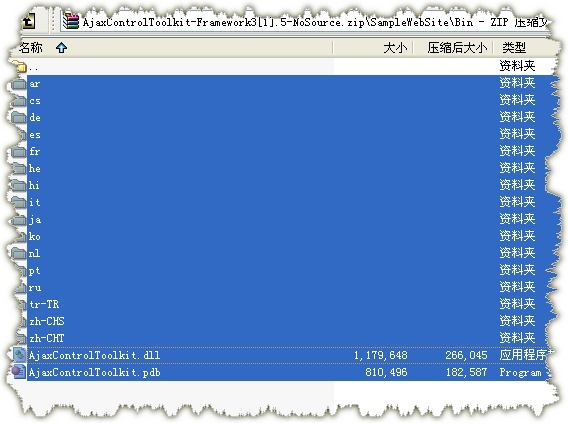The height and width of the screenshot is (423, 568).
Task: Click the folder icon next to "cs"
Action: point(18,101)
